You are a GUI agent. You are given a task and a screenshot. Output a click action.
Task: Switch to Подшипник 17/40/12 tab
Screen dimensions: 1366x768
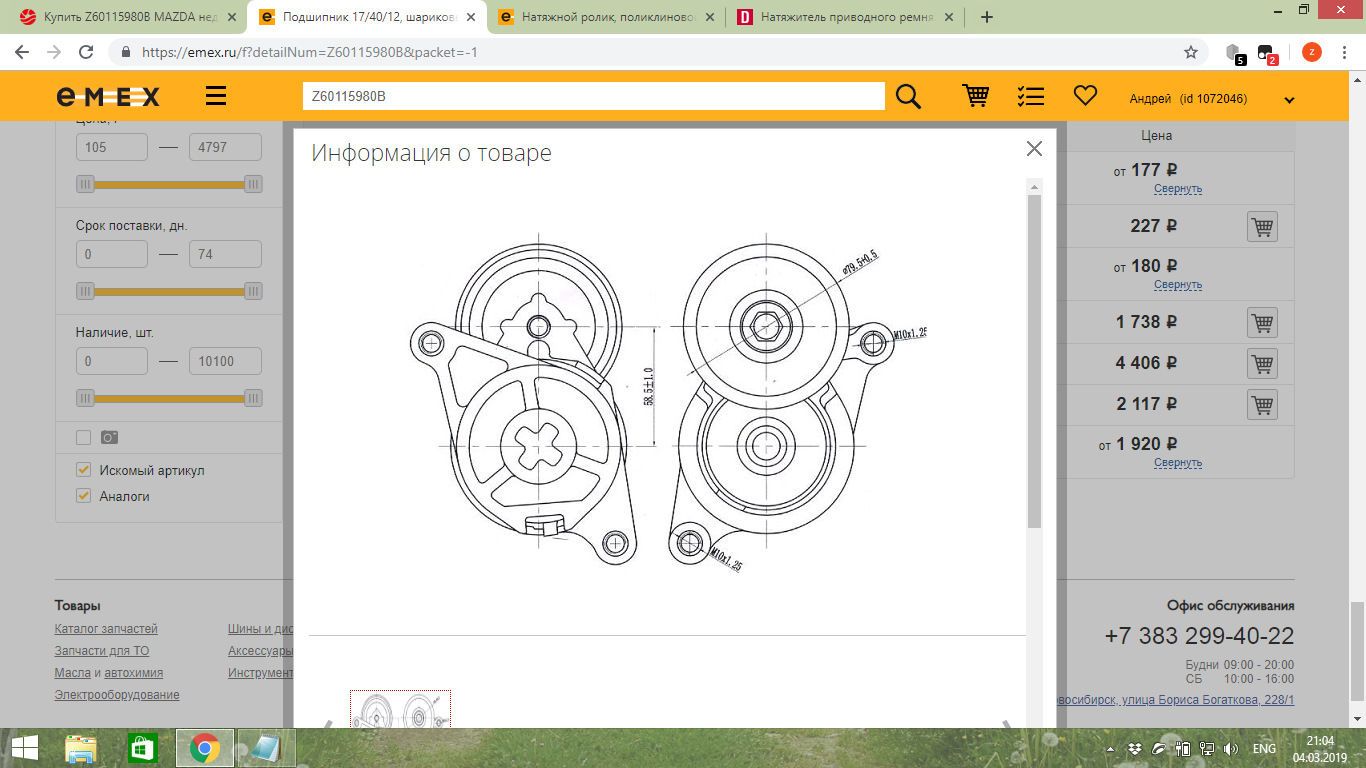coord(365,17)
